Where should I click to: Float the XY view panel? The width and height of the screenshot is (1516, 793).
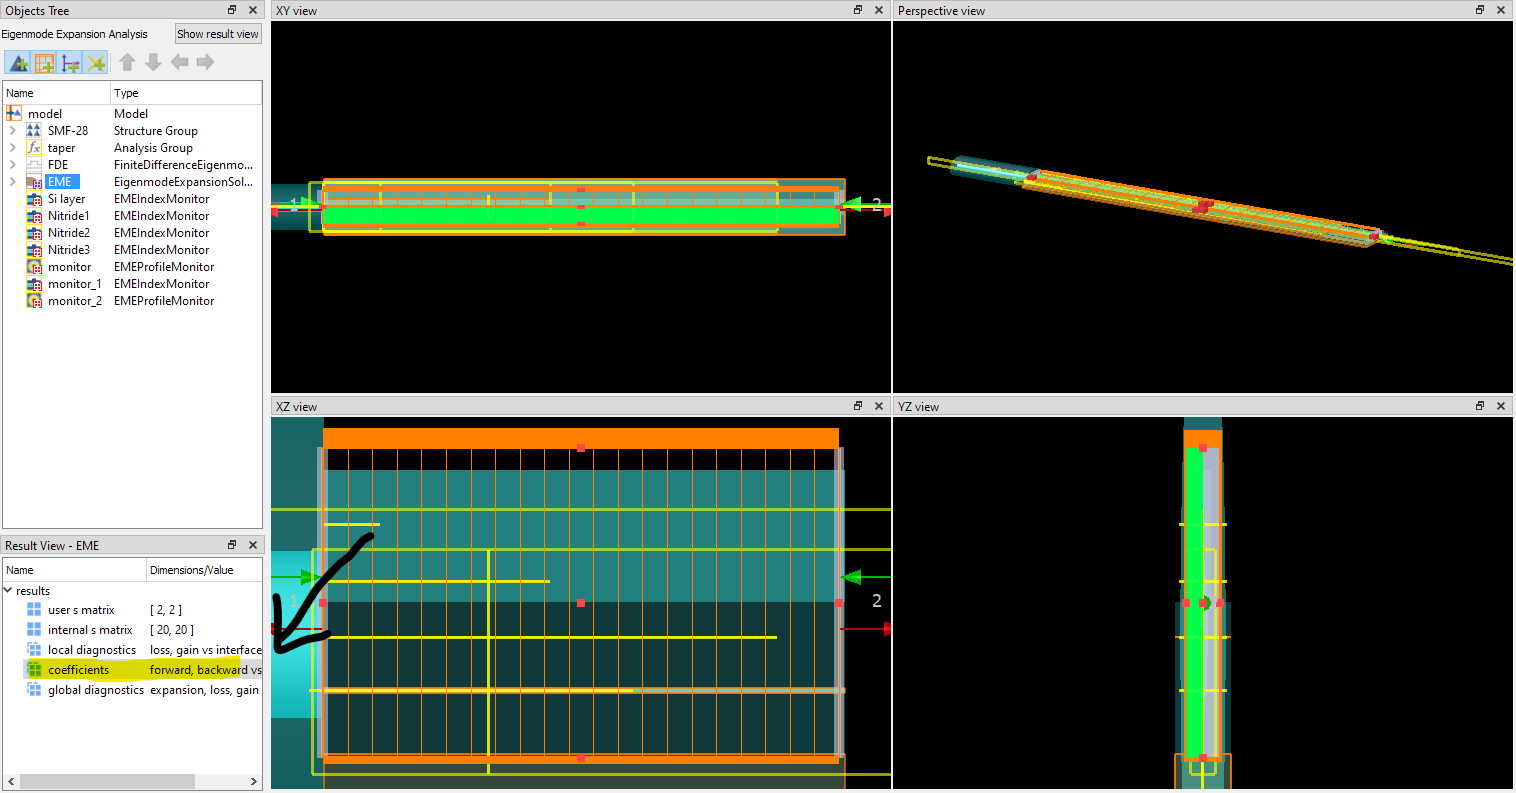pos(858,10)
